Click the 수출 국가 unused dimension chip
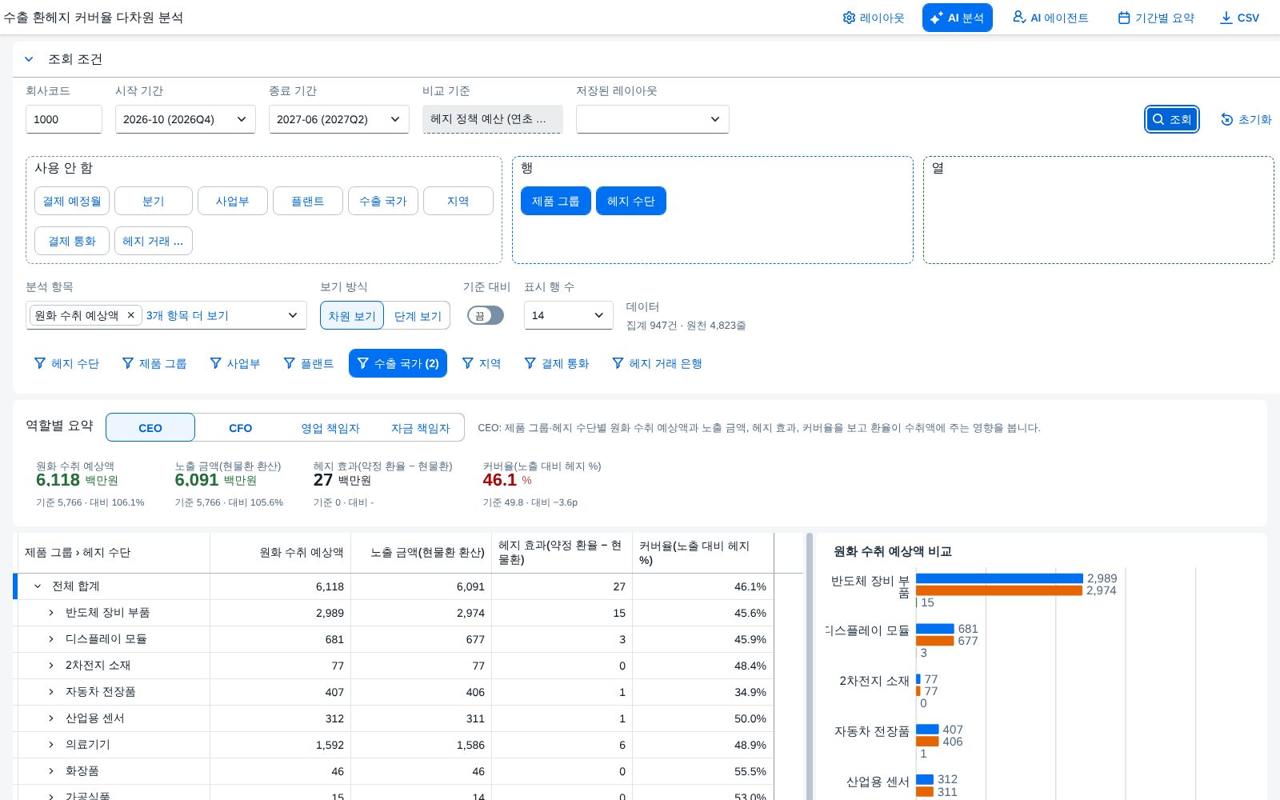This screenshot has width=1280, height=800. [x=383, y=201]
